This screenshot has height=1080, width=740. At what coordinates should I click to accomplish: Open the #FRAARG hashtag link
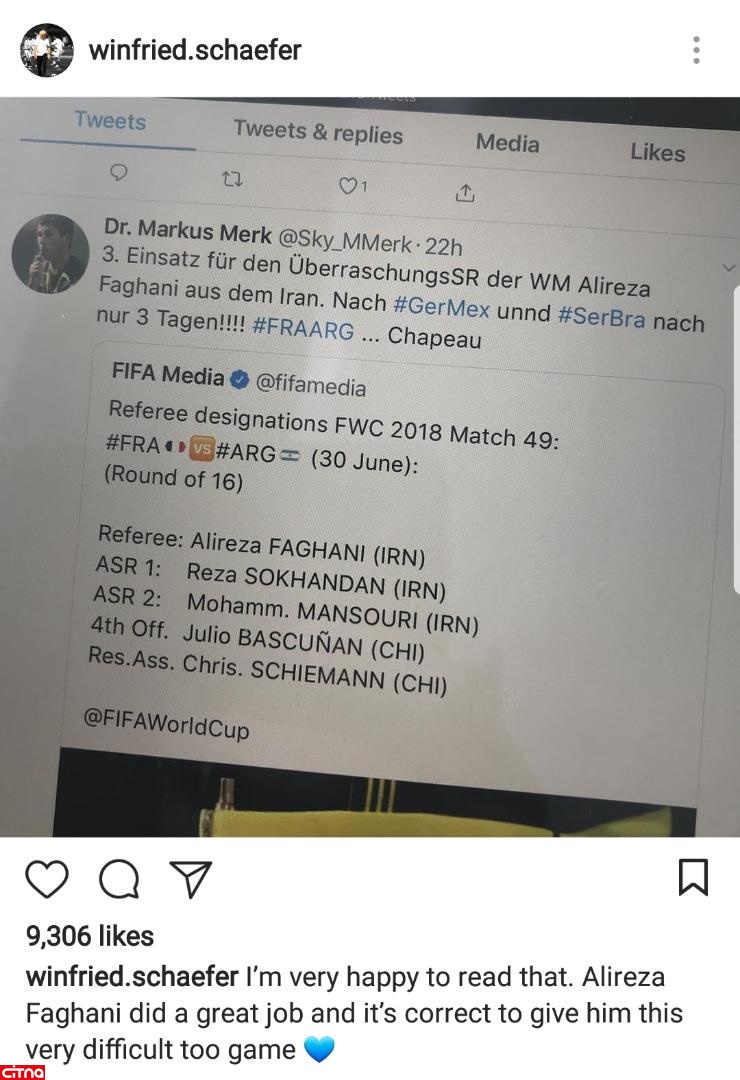303,329
